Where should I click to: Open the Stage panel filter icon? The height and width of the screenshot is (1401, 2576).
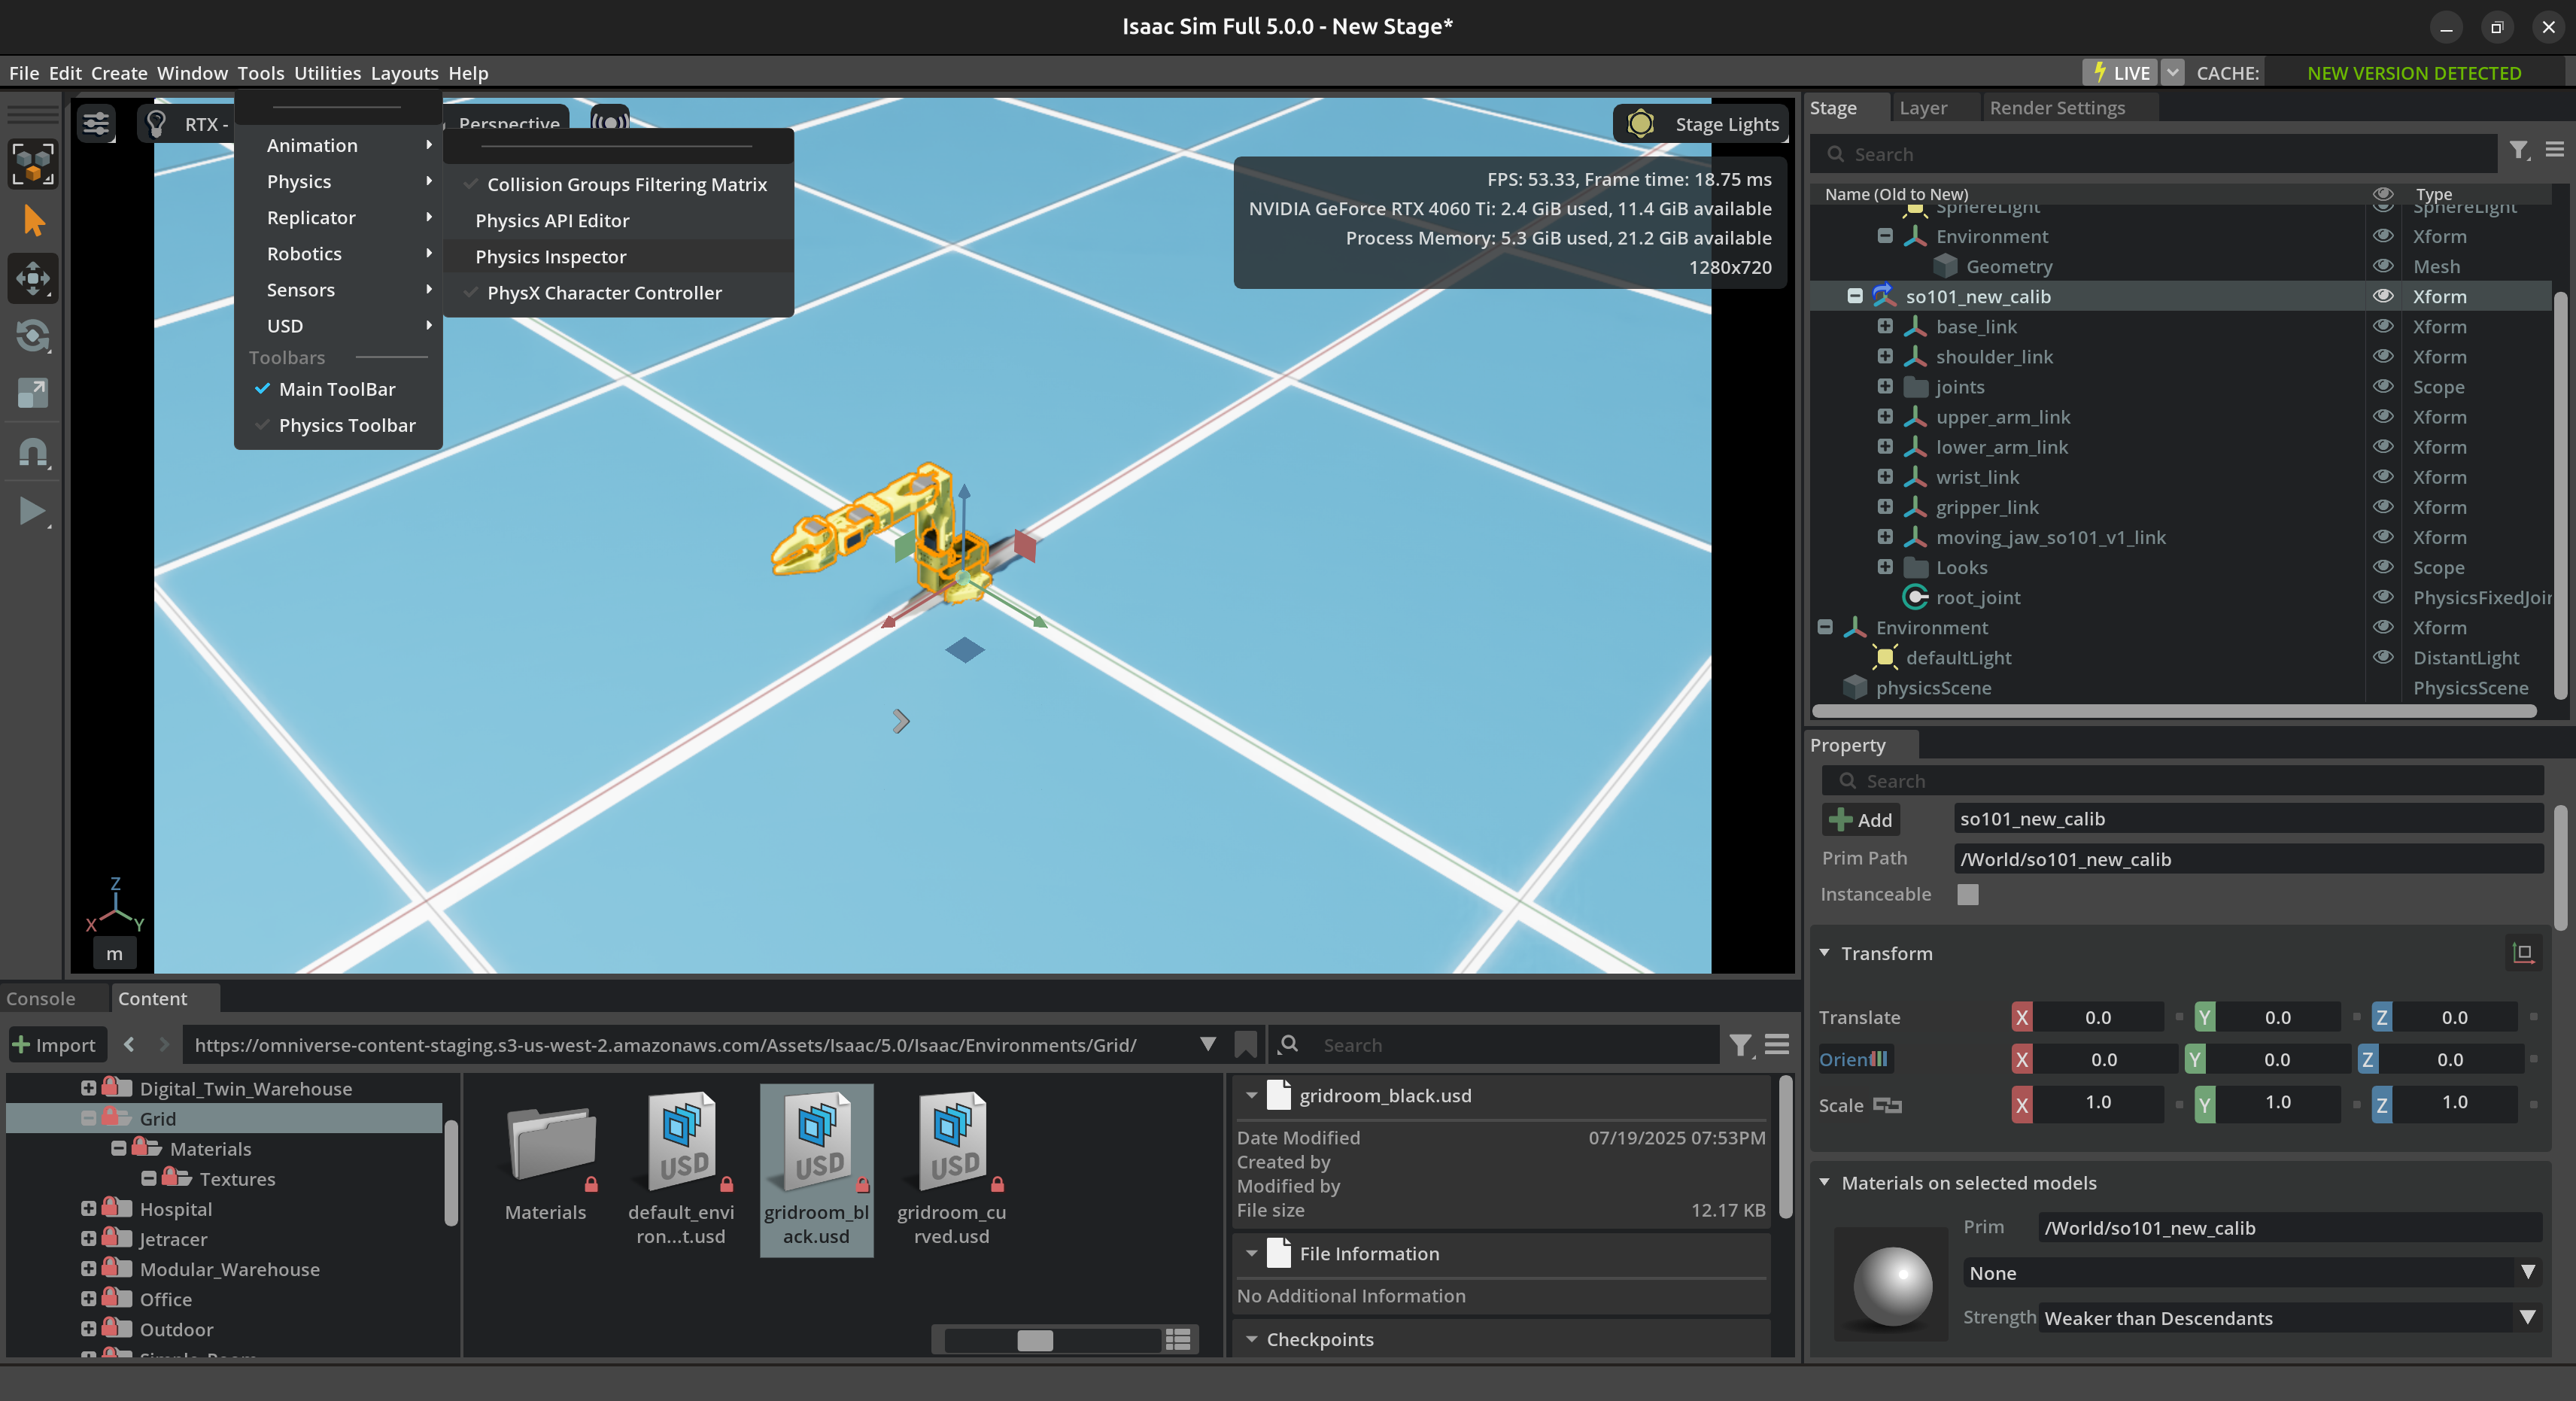[2519, 151]
